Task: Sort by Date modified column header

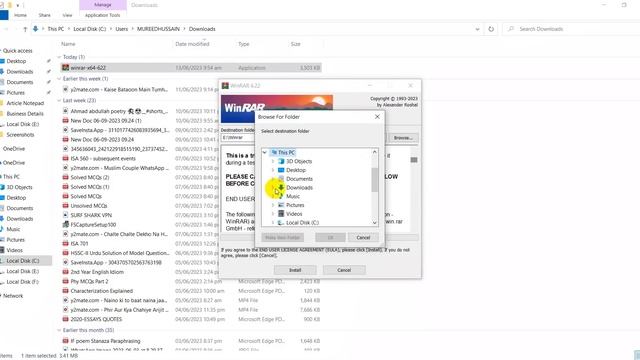Action: tap(192, 44)
